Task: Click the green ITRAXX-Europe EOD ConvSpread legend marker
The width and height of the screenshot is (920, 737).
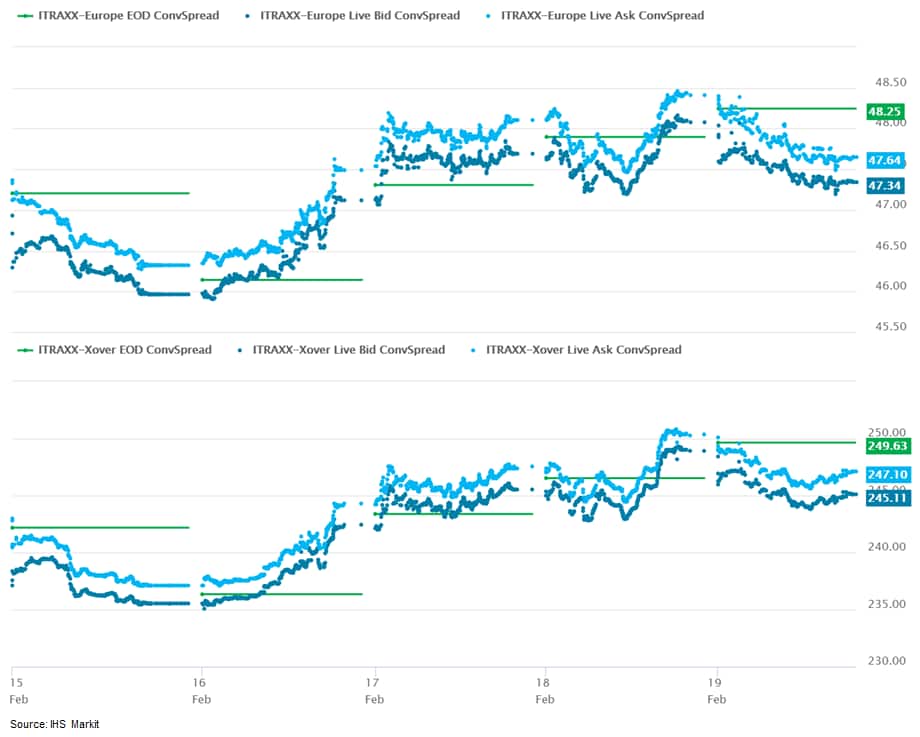Action: click(x=22, y=16)
